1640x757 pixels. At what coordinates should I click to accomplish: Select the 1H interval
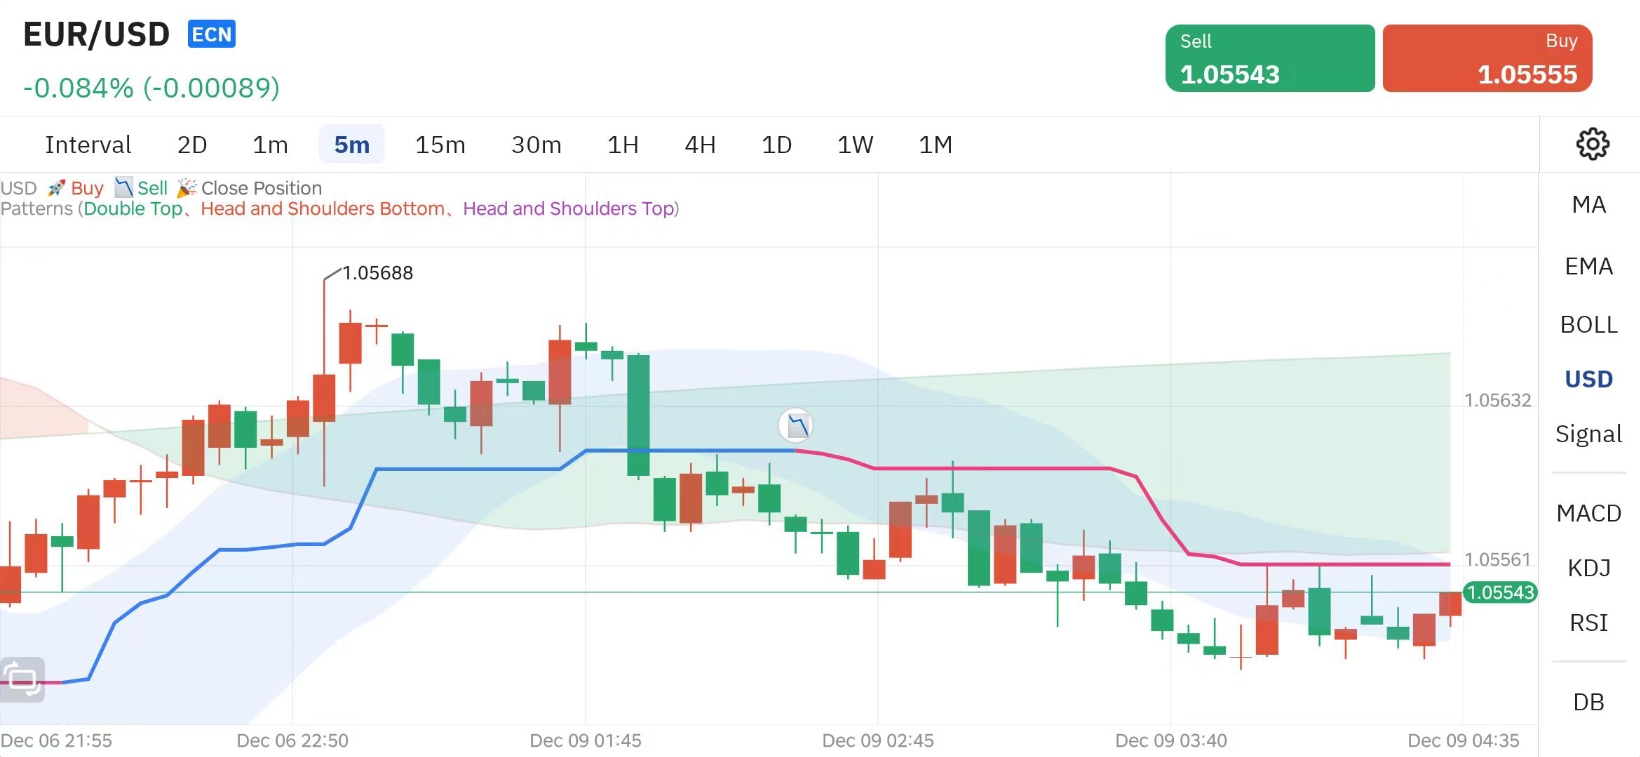point(623,145)
